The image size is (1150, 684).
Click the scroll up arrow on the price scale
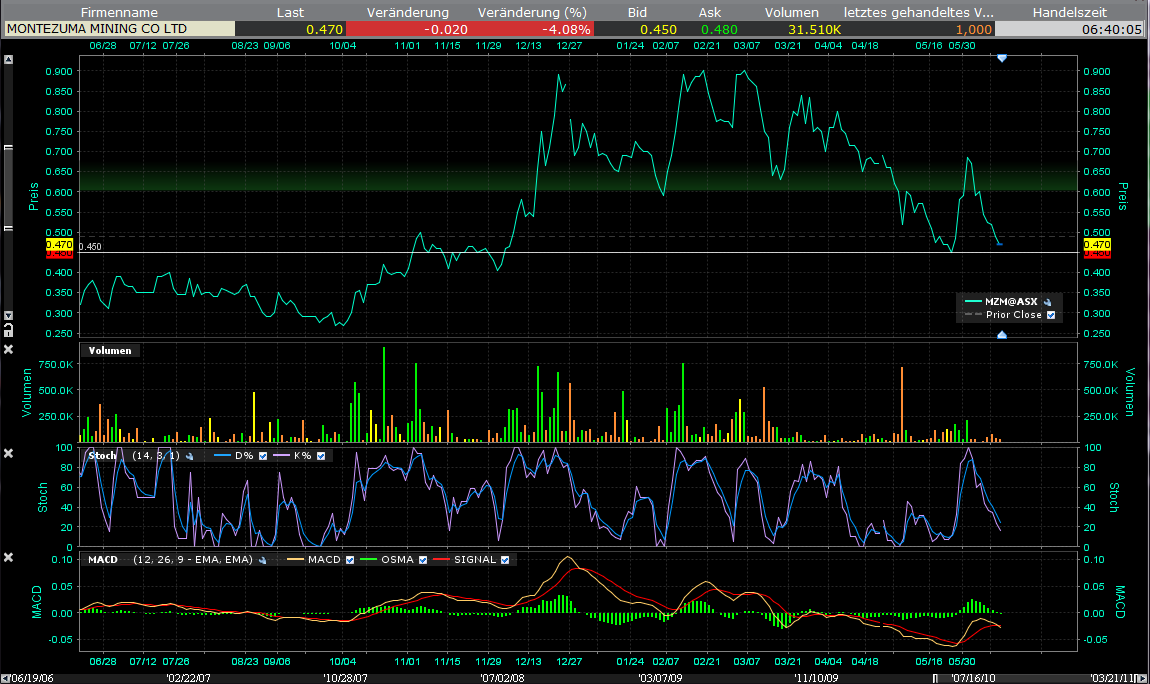[x=9, y=59]
